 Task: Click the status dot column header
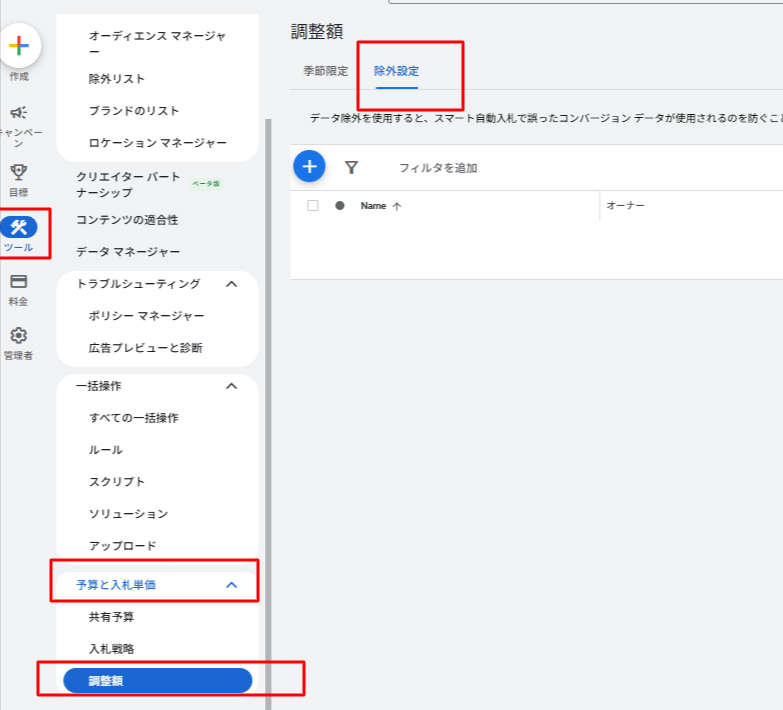(x=340, y=205)
